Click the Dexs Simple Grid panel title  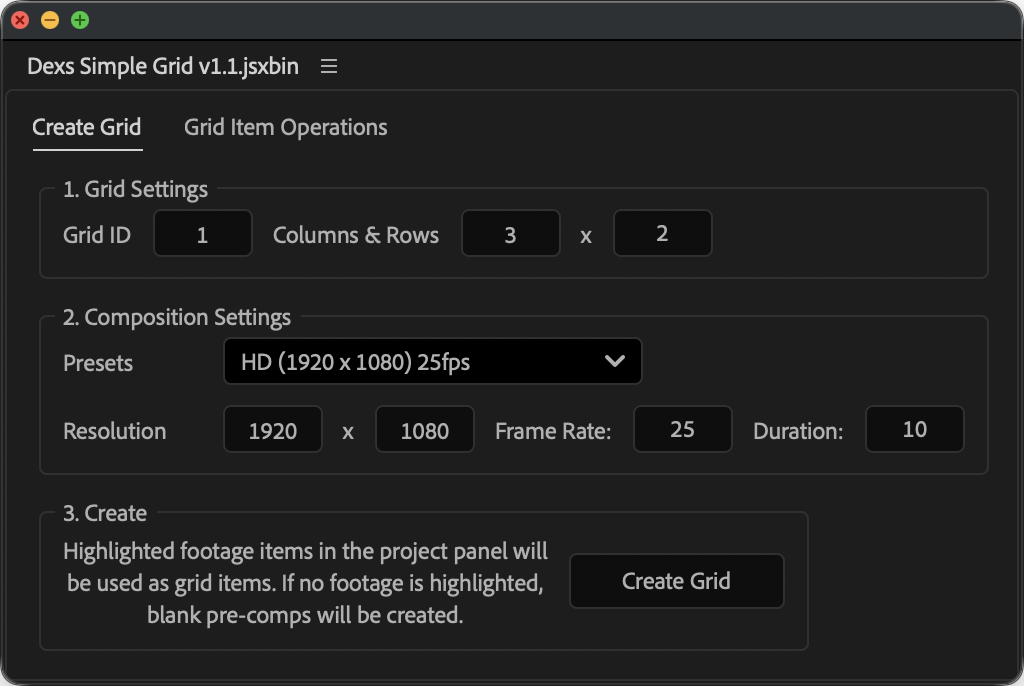tap(163, 67)
